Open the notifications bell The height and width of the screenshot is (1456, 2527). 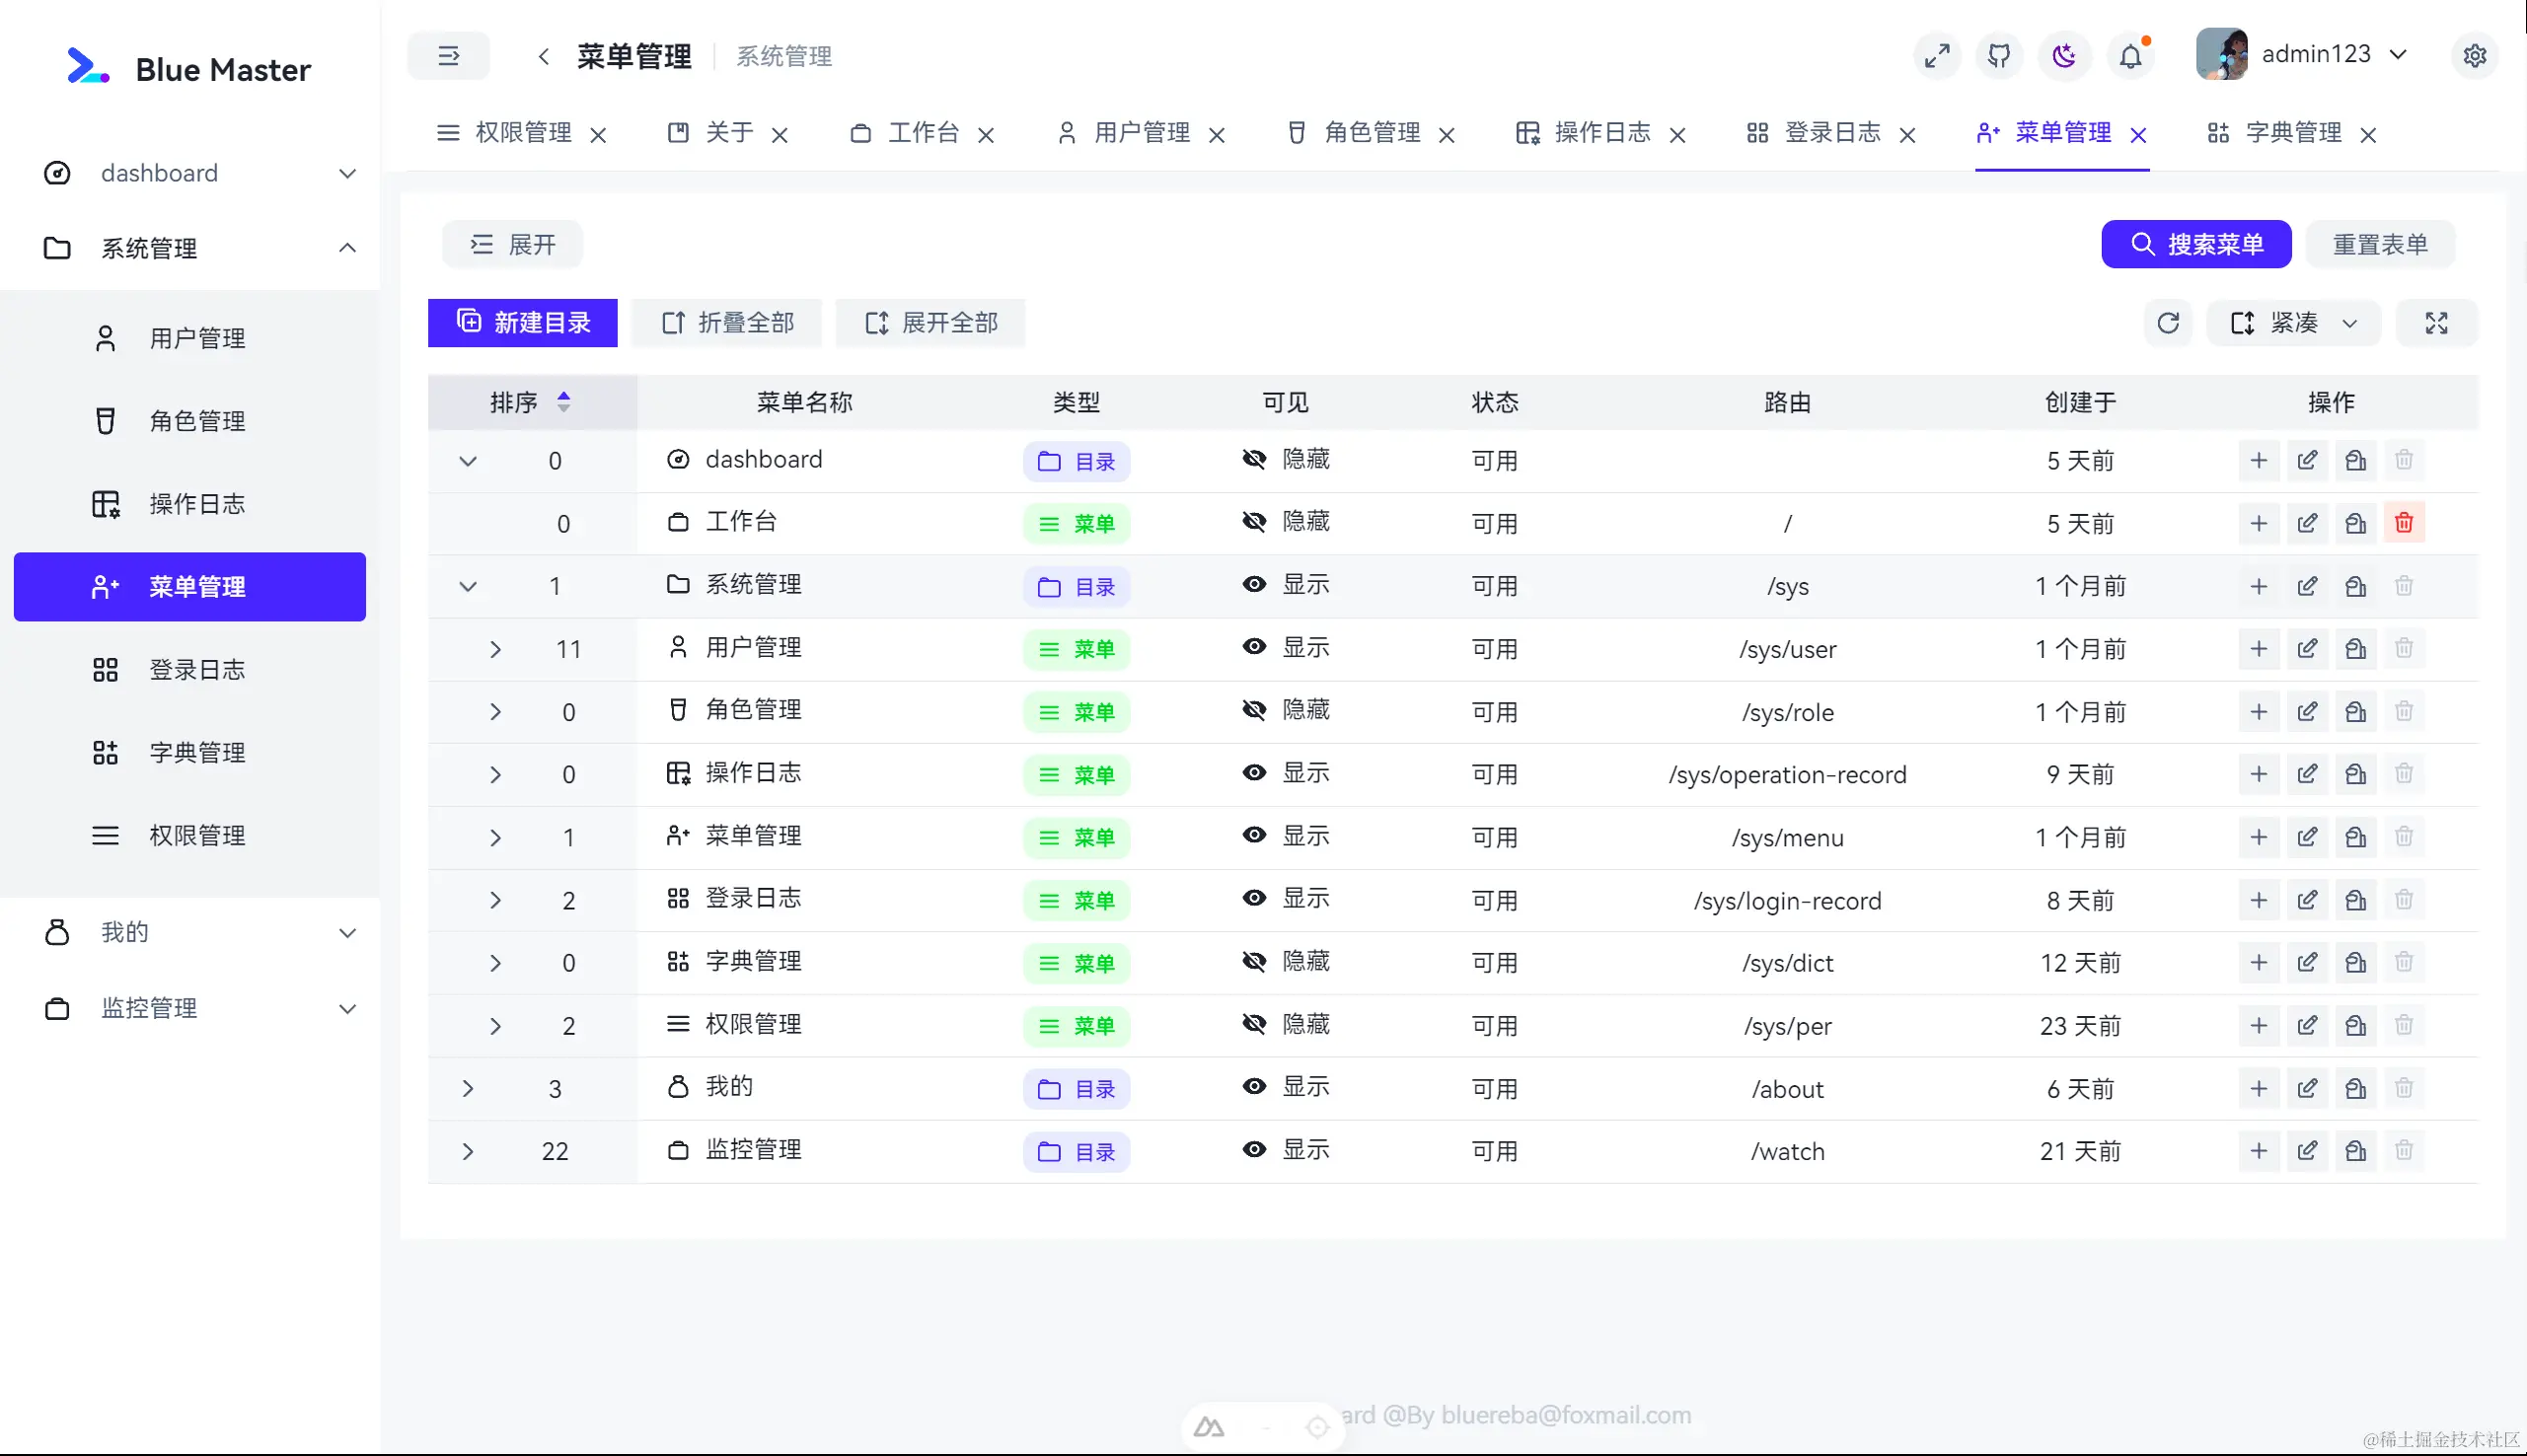[x=2131, y=55]
